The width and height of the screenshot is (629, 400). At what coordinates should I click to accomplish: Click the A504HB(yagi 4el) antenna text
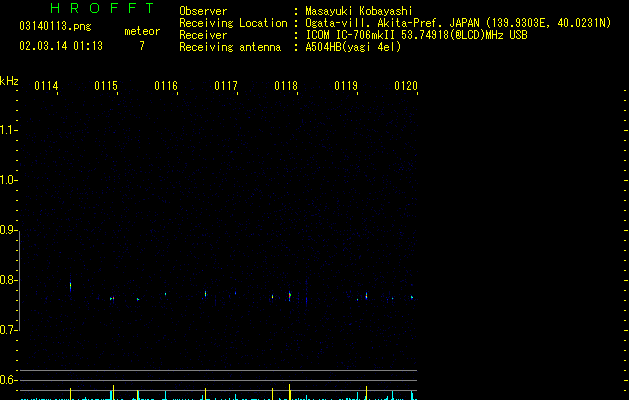point(353,47)
